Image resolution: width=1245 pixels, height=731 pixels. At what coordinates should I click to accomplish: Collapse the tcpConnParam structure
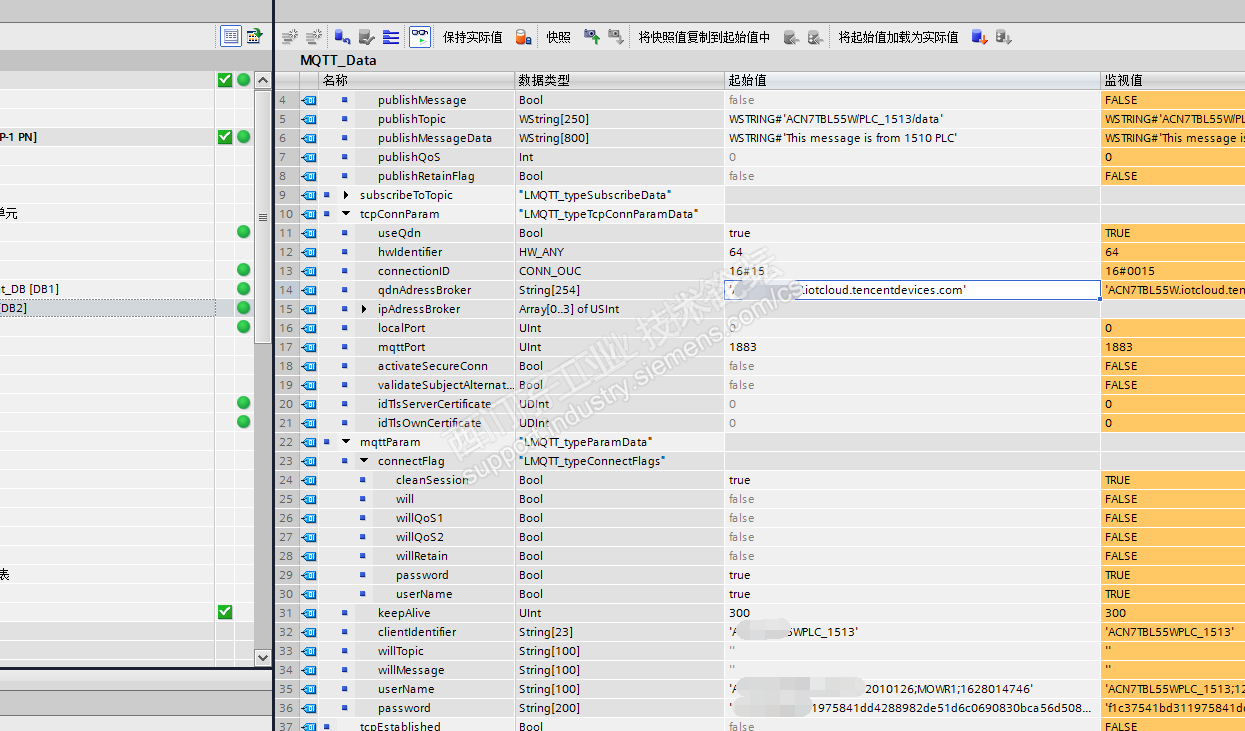tap(346, 214)
